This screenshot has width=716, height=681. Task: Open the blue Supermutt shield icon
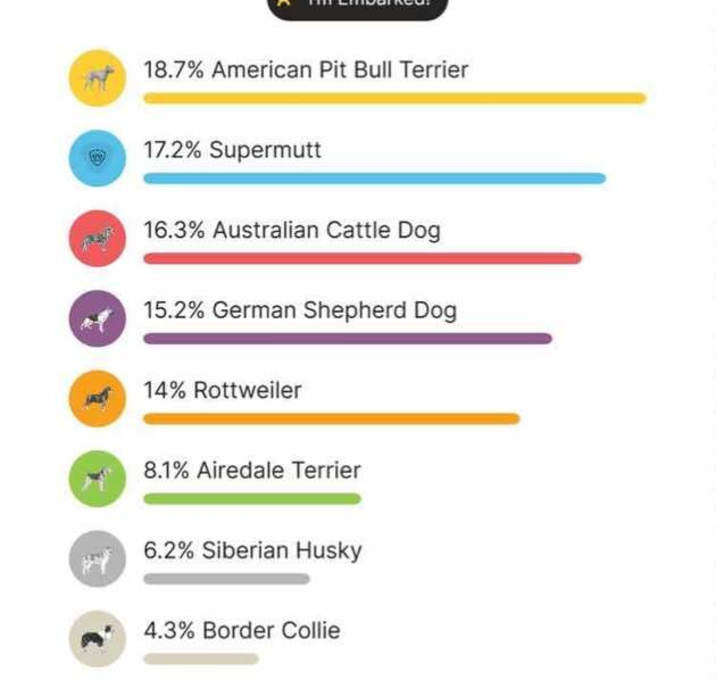97,158
